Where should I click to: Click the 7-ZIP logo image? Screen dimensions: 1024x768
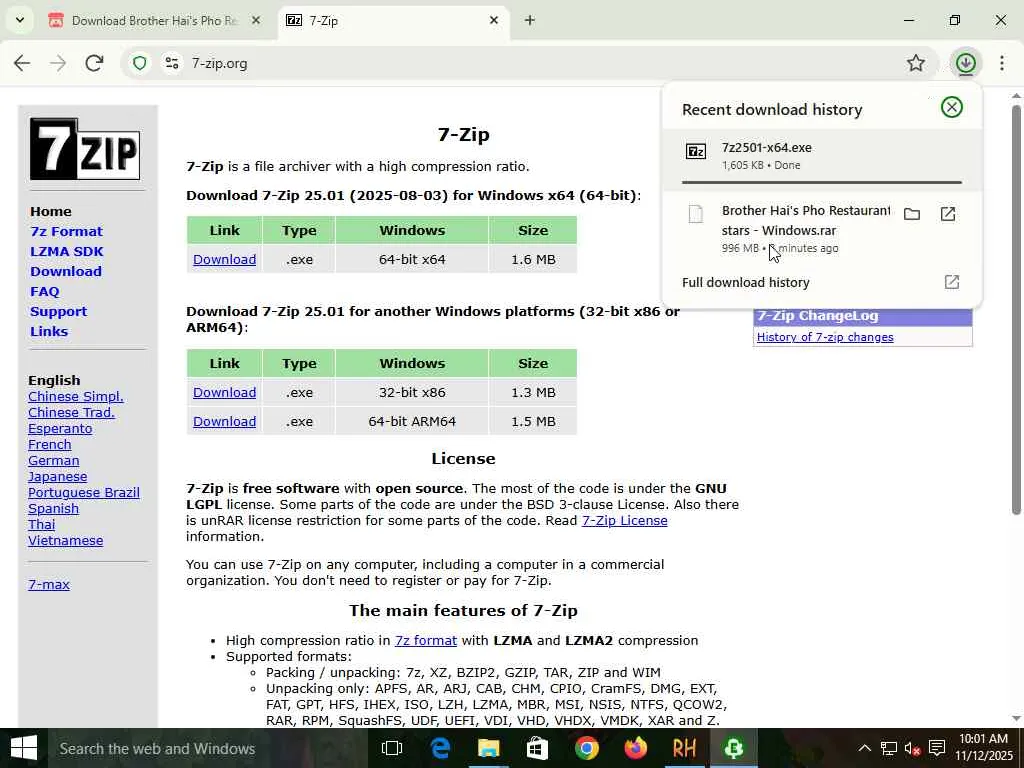pyautogui.click(x=85, y=149)
